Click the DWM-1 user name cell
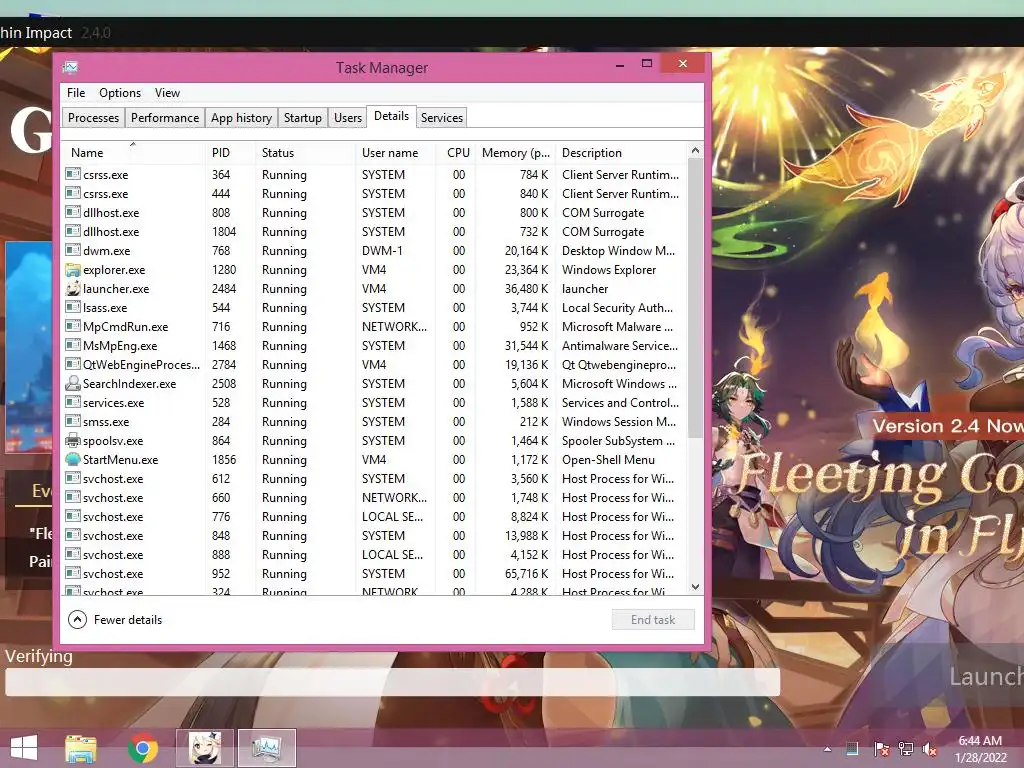This screenshot has width=1024, height=768. (382, 251)
